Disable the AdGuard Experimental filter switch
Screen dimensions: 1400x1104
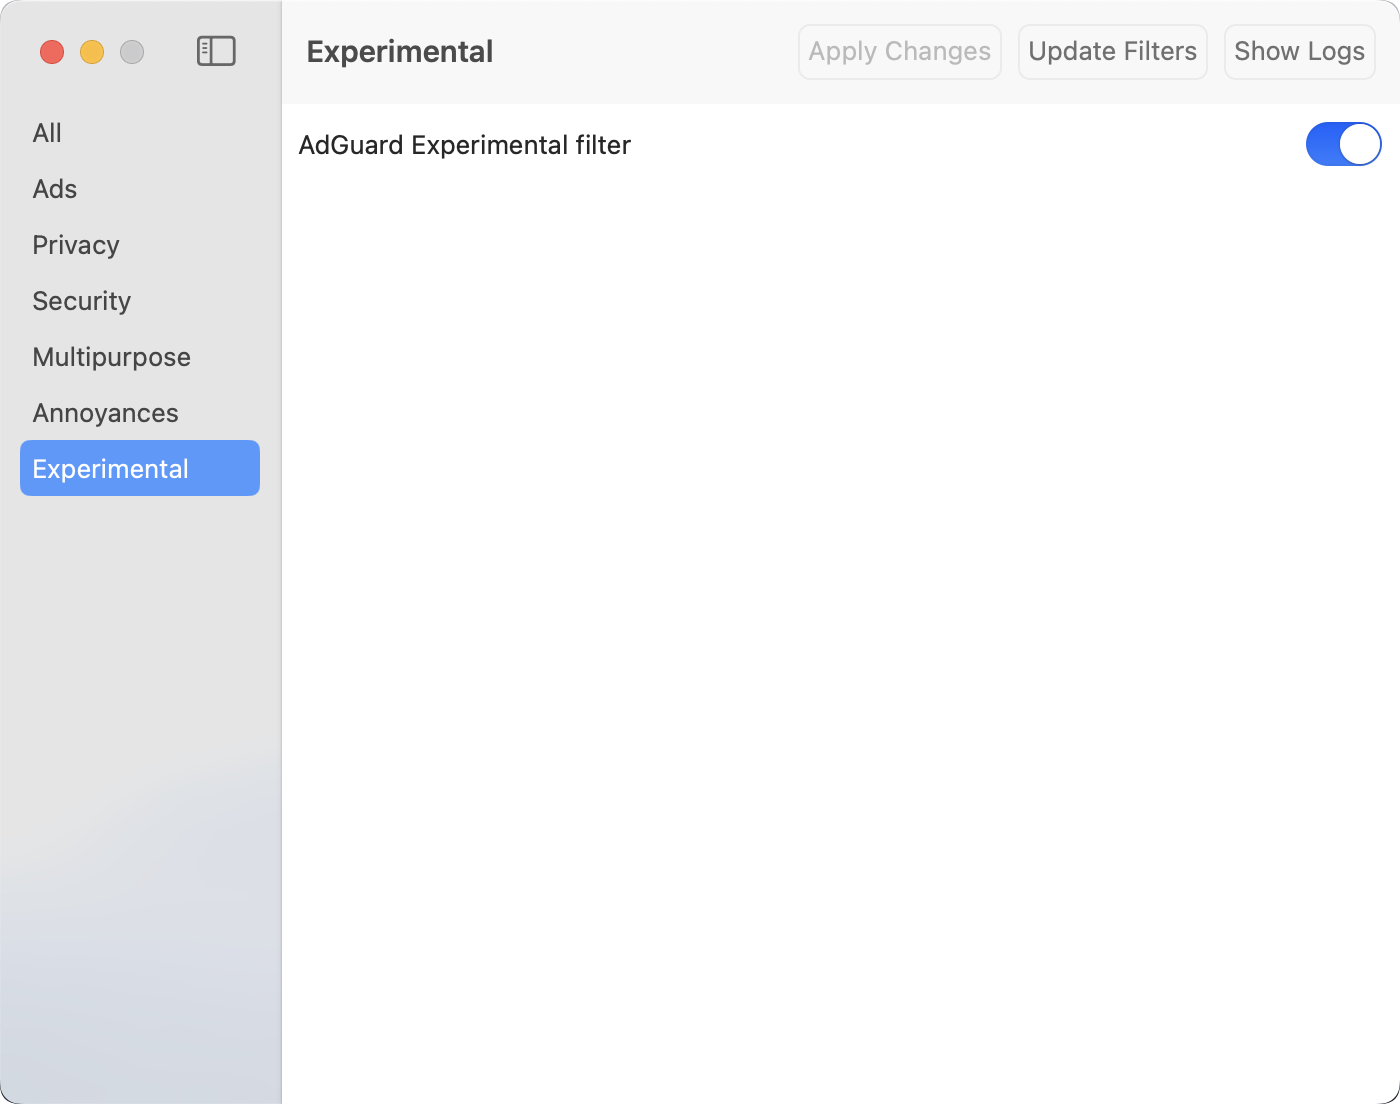pos(1342,144)
